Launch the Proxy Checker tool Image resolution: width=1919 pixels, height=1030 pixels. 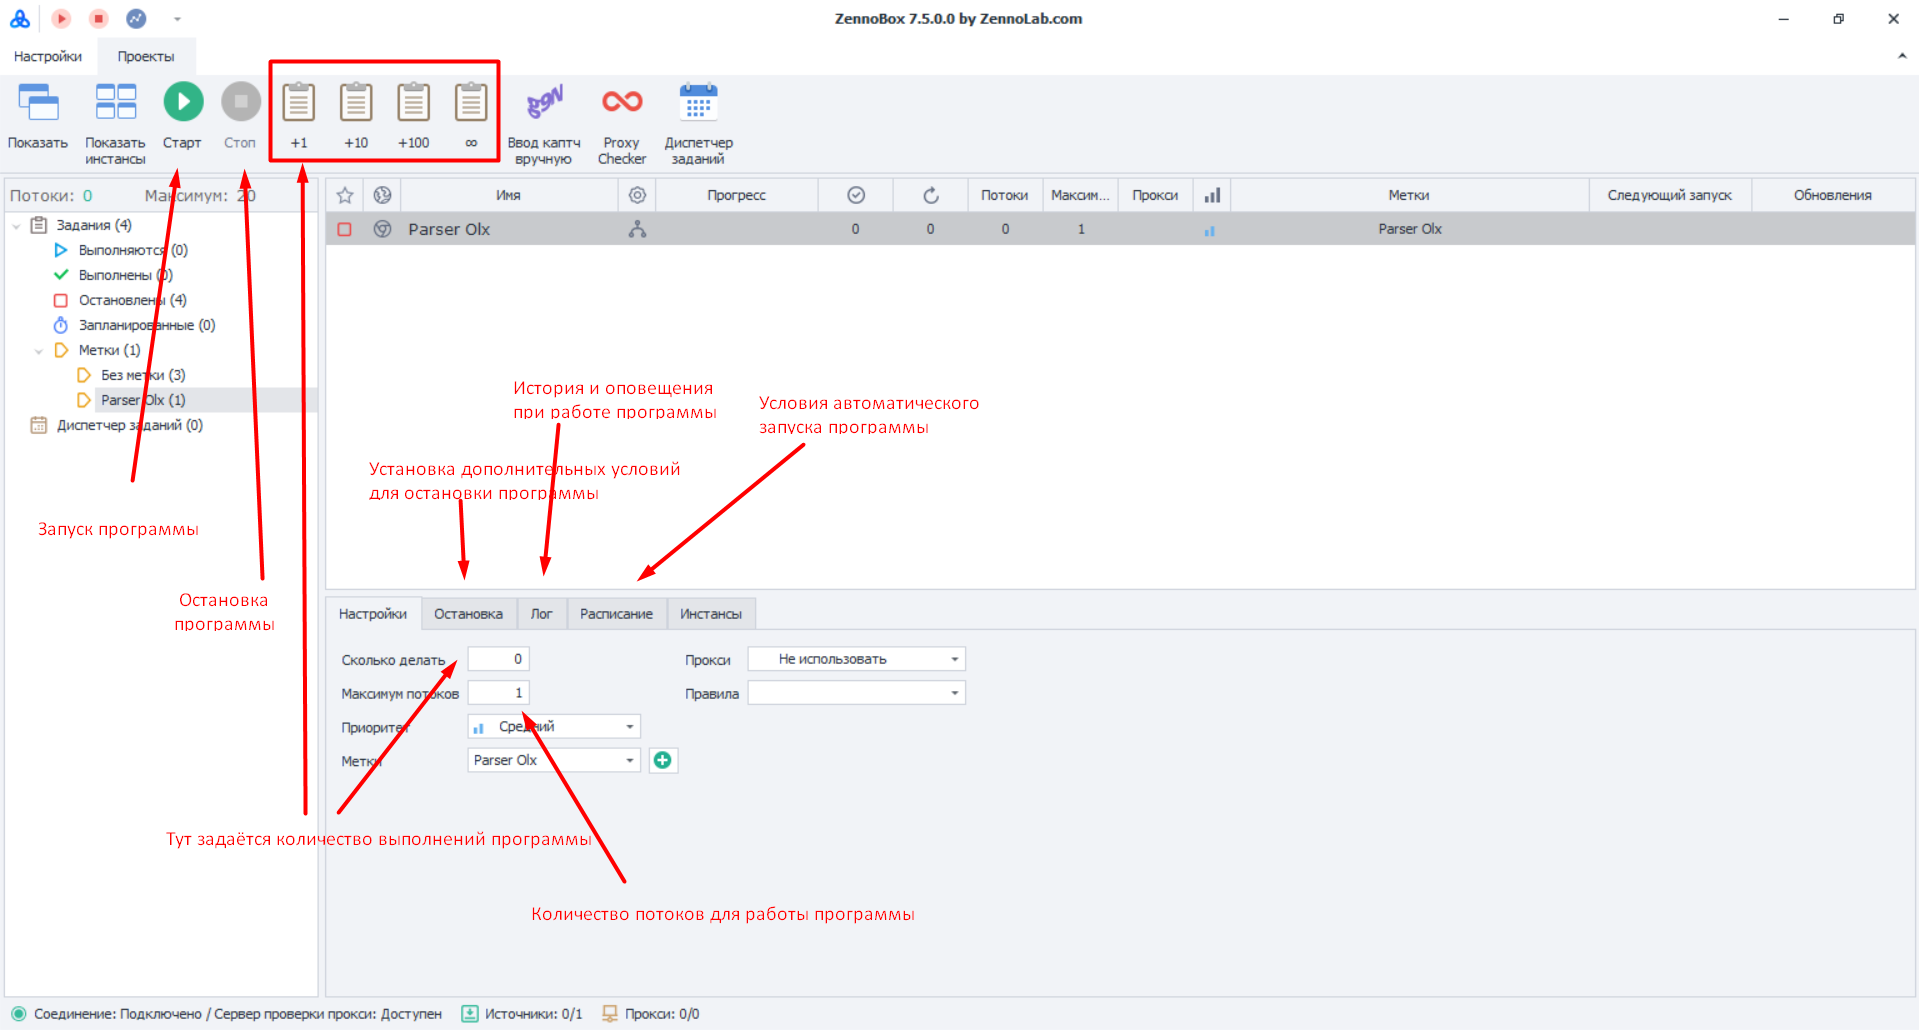(622, 124)
